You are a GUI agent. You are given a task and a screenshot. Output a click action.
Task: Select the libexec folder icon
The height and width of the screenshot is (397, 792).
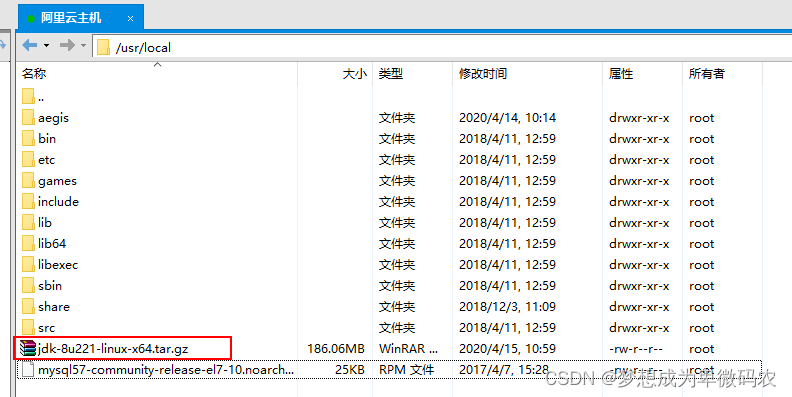click(28, 265)
